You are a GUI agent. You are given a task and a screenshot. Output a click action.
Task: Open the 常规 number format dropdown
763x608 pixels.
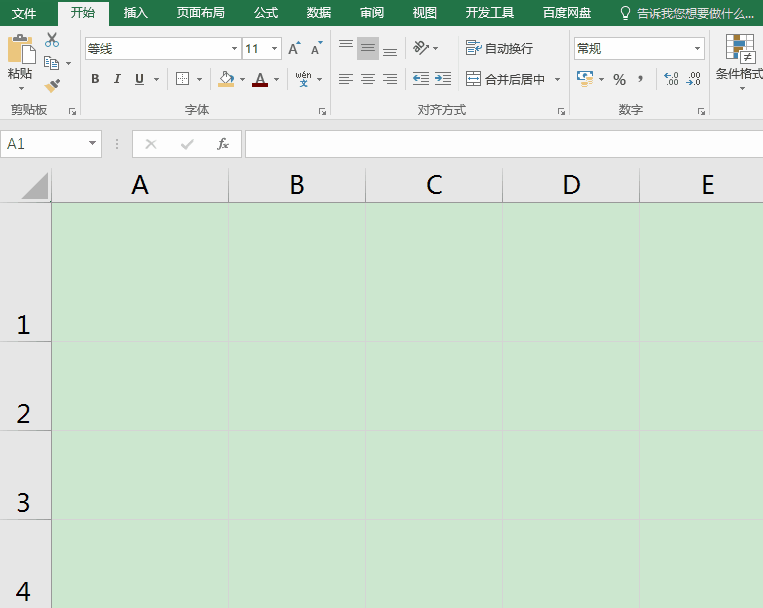(697, 49)
